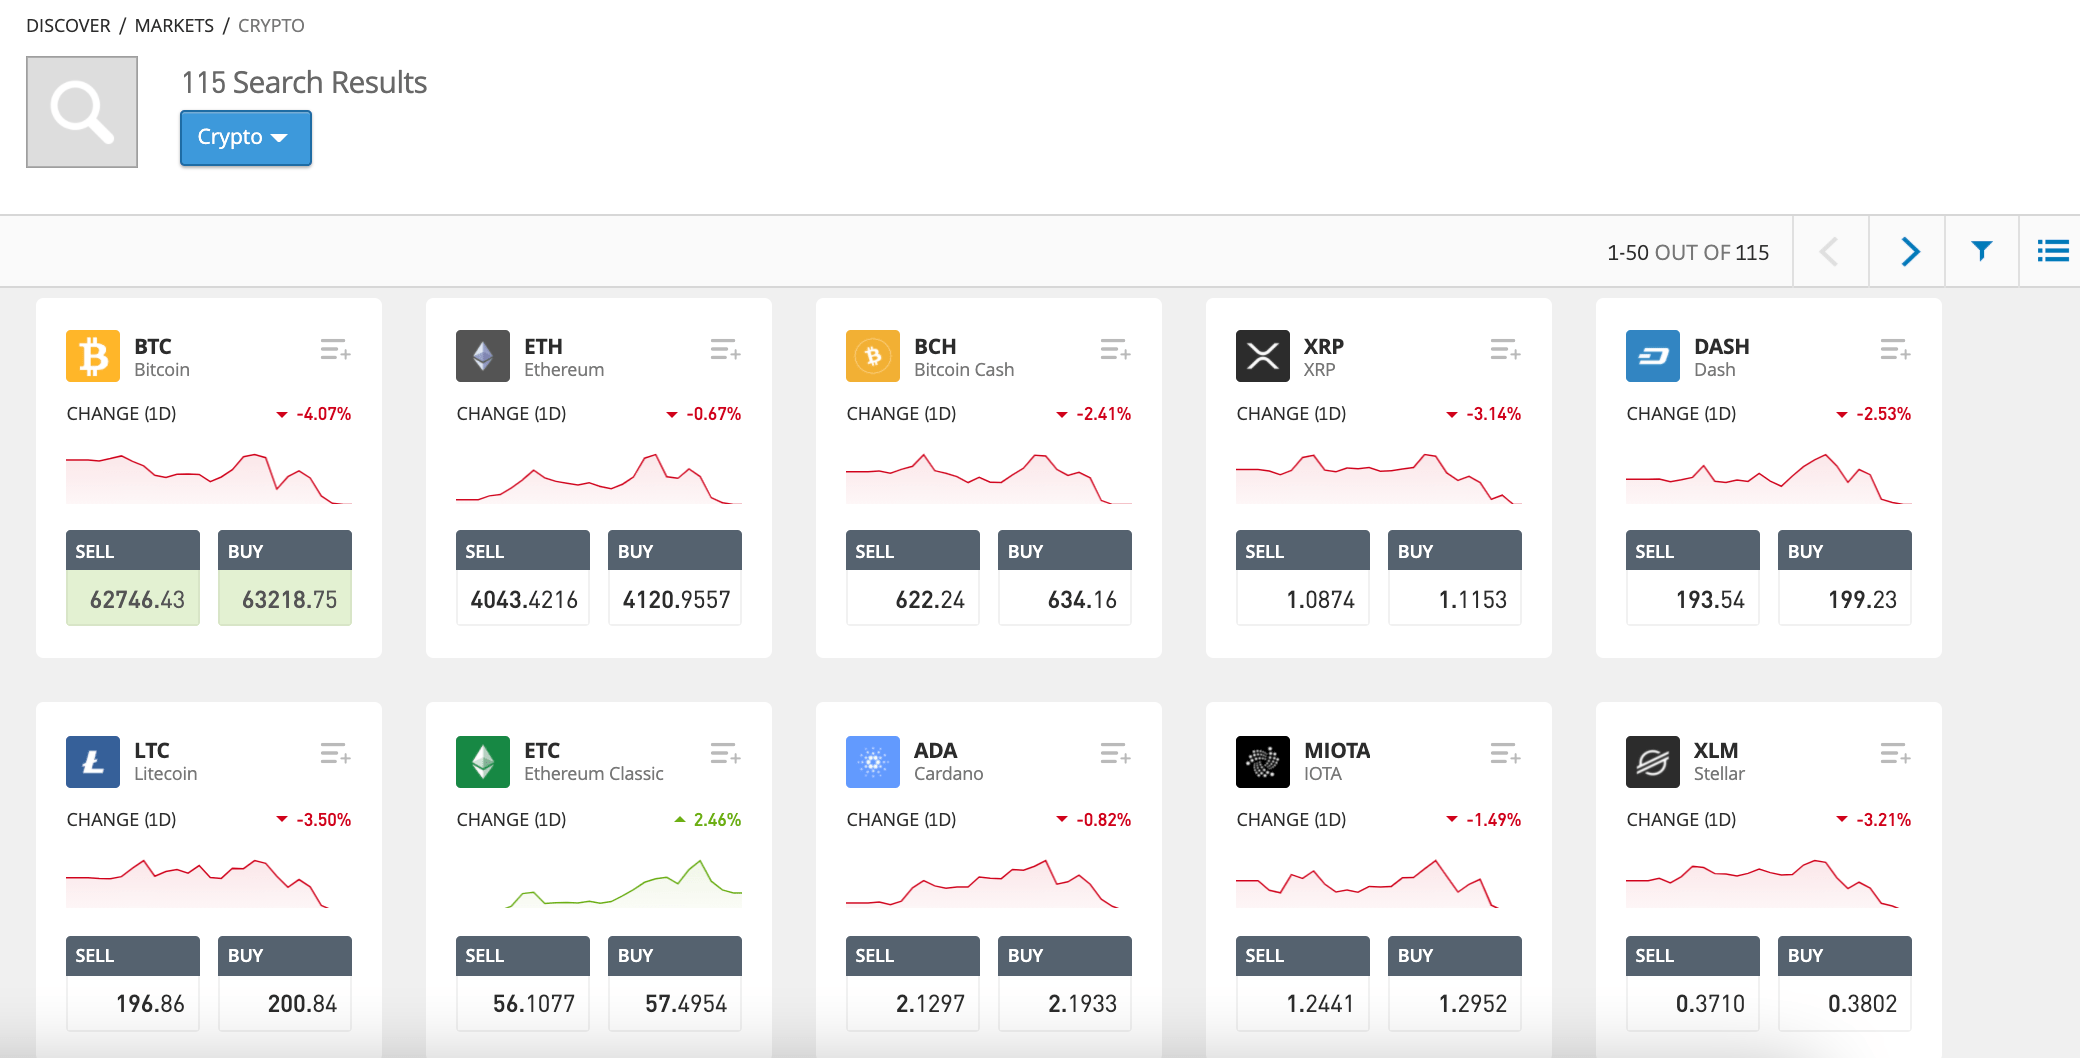Viewport: 2080px width, 1058px height.
Task: Click the Bitcoin Cash BCH logo icon
Action: (x=873, y=356)
